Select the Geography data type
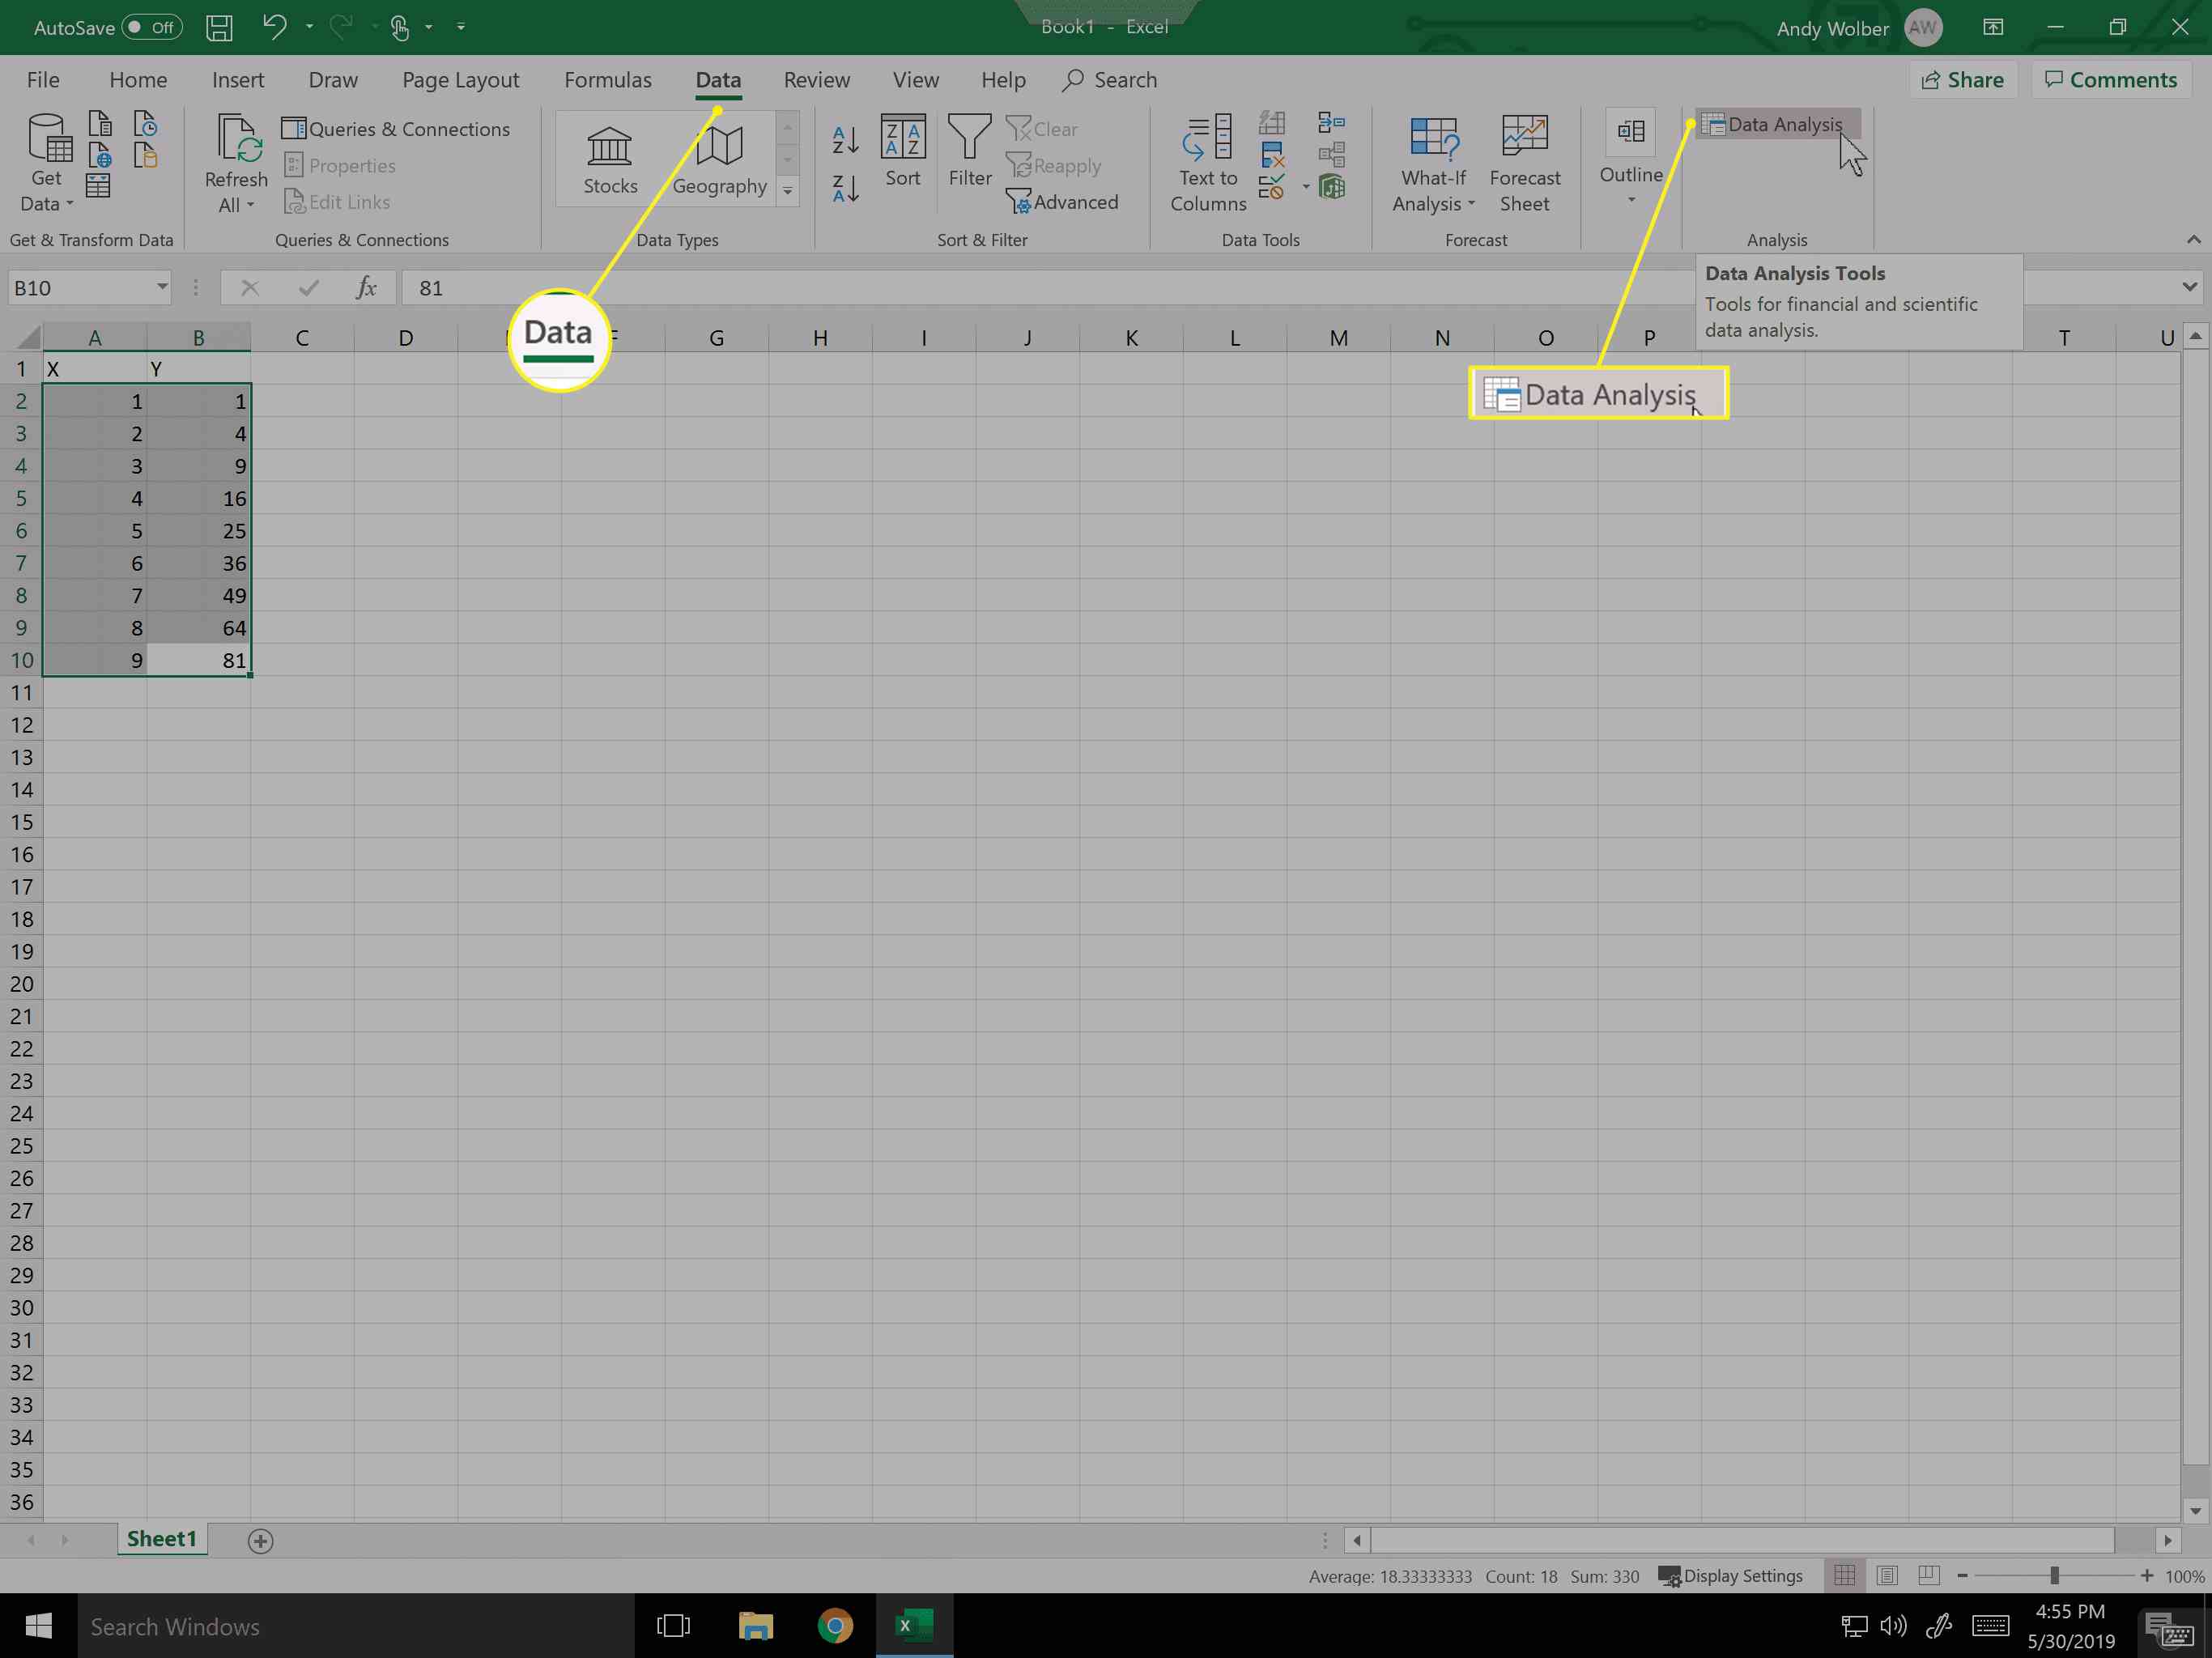This screenshot has width=2212, height=1658. [x=719, y=155]
